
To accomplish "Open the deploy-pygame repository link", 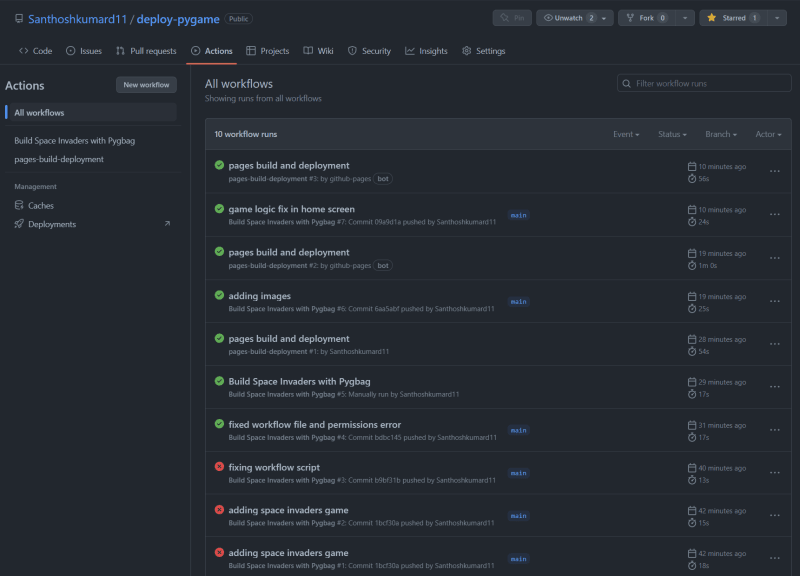I will [x=178, y=19].
